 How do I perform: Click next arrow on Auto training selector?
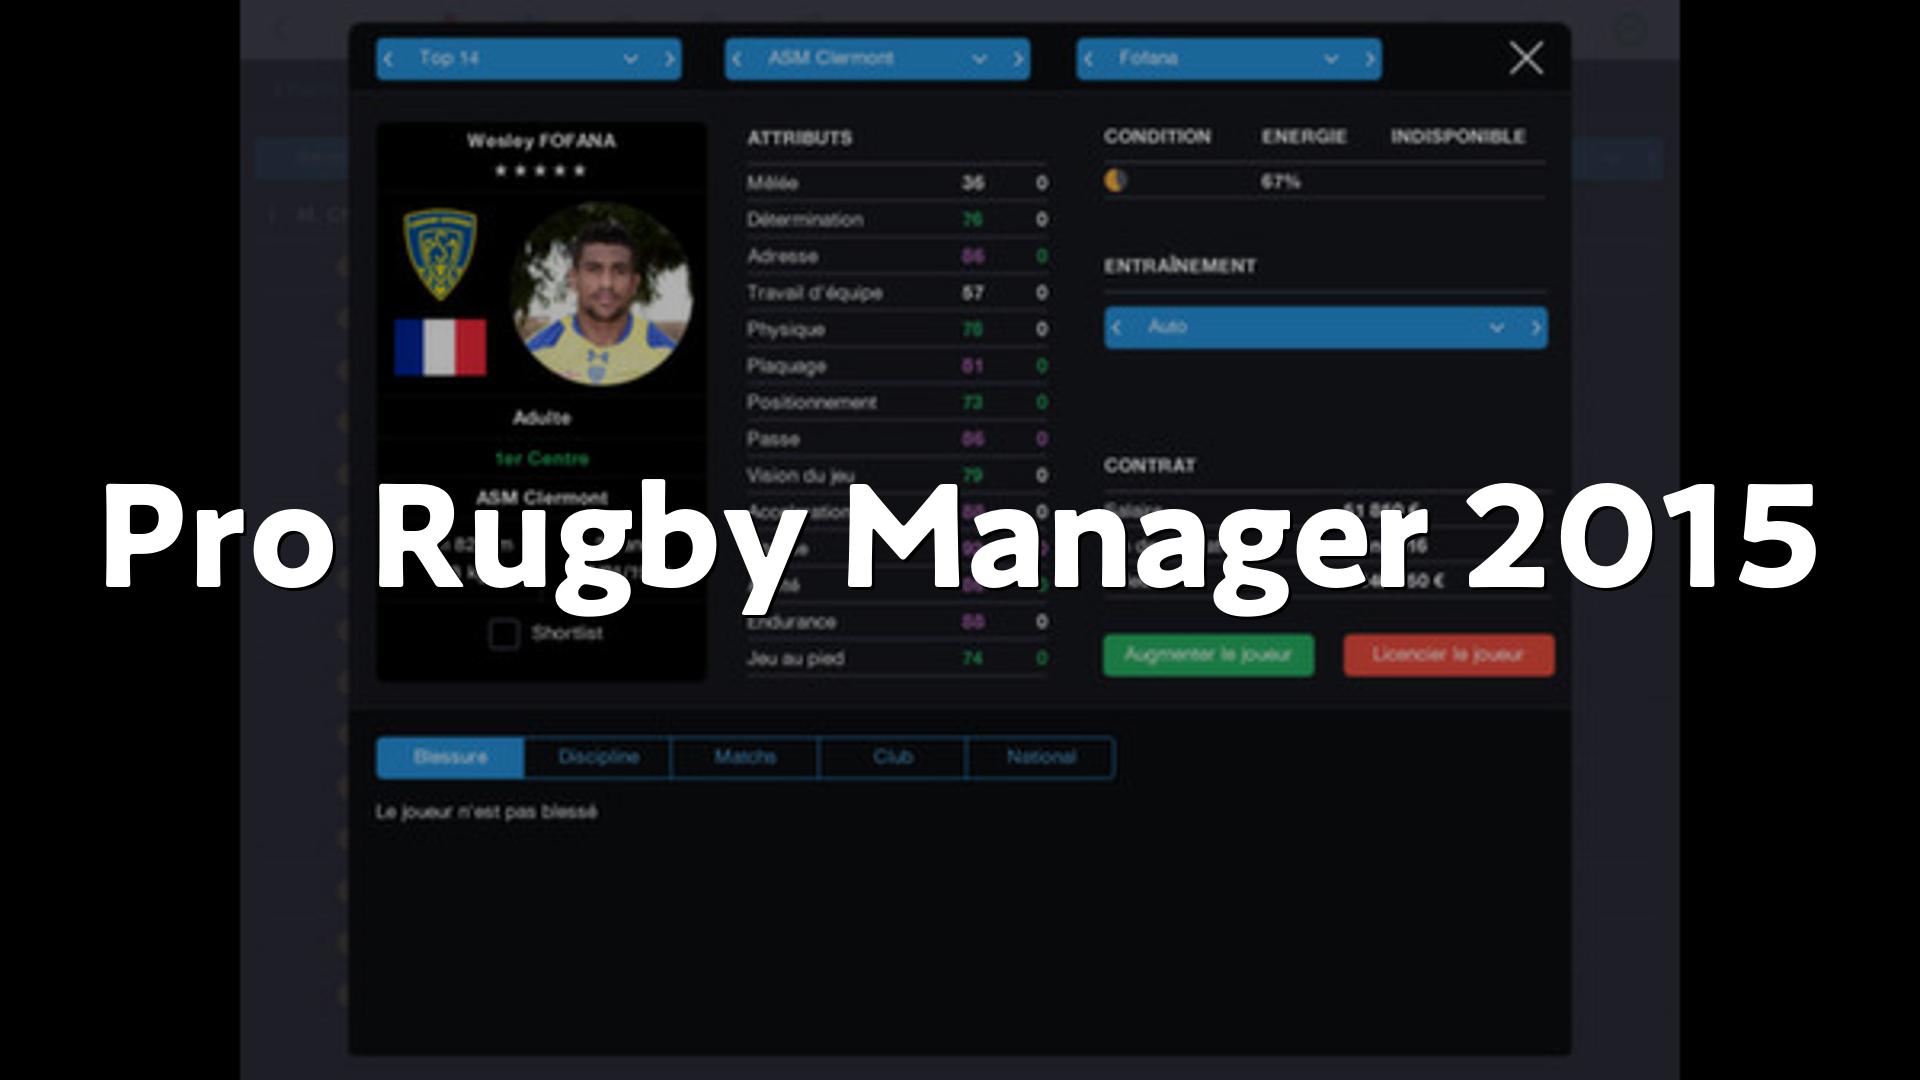pyautogui.click(x=1535, y=328)
